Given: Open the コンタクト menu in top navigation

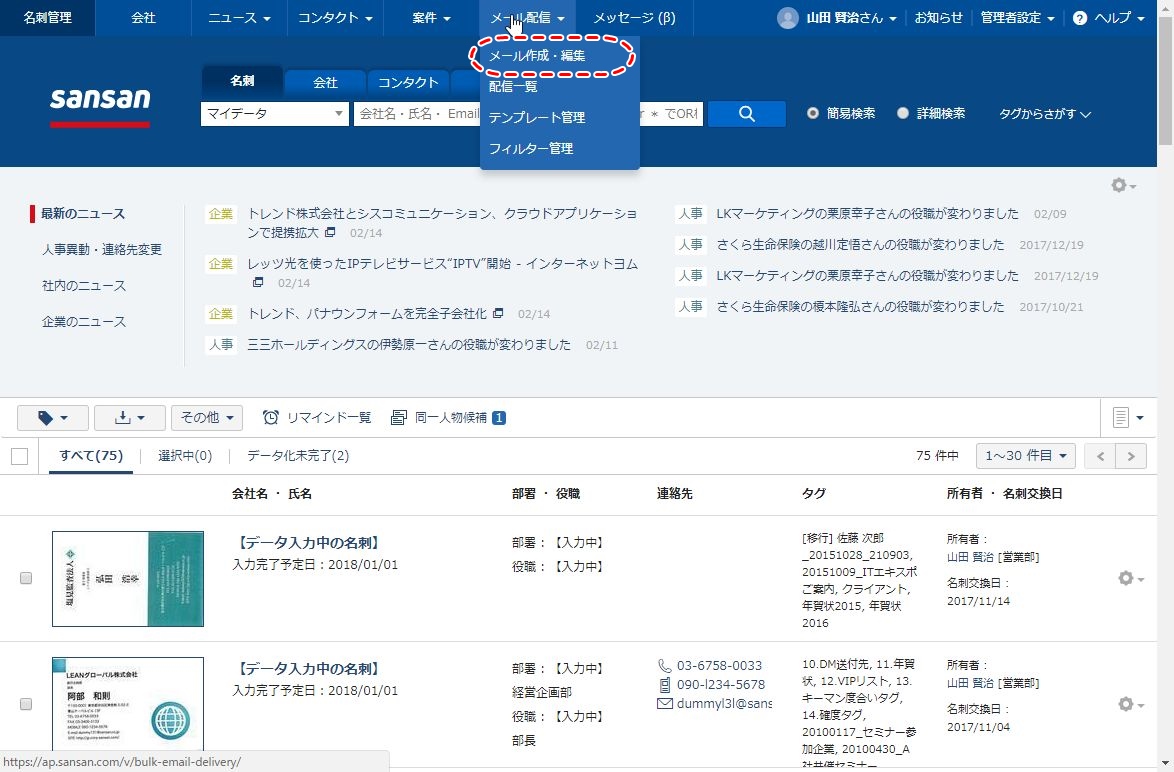Looking at the screenshot, I should click(335, 18).
